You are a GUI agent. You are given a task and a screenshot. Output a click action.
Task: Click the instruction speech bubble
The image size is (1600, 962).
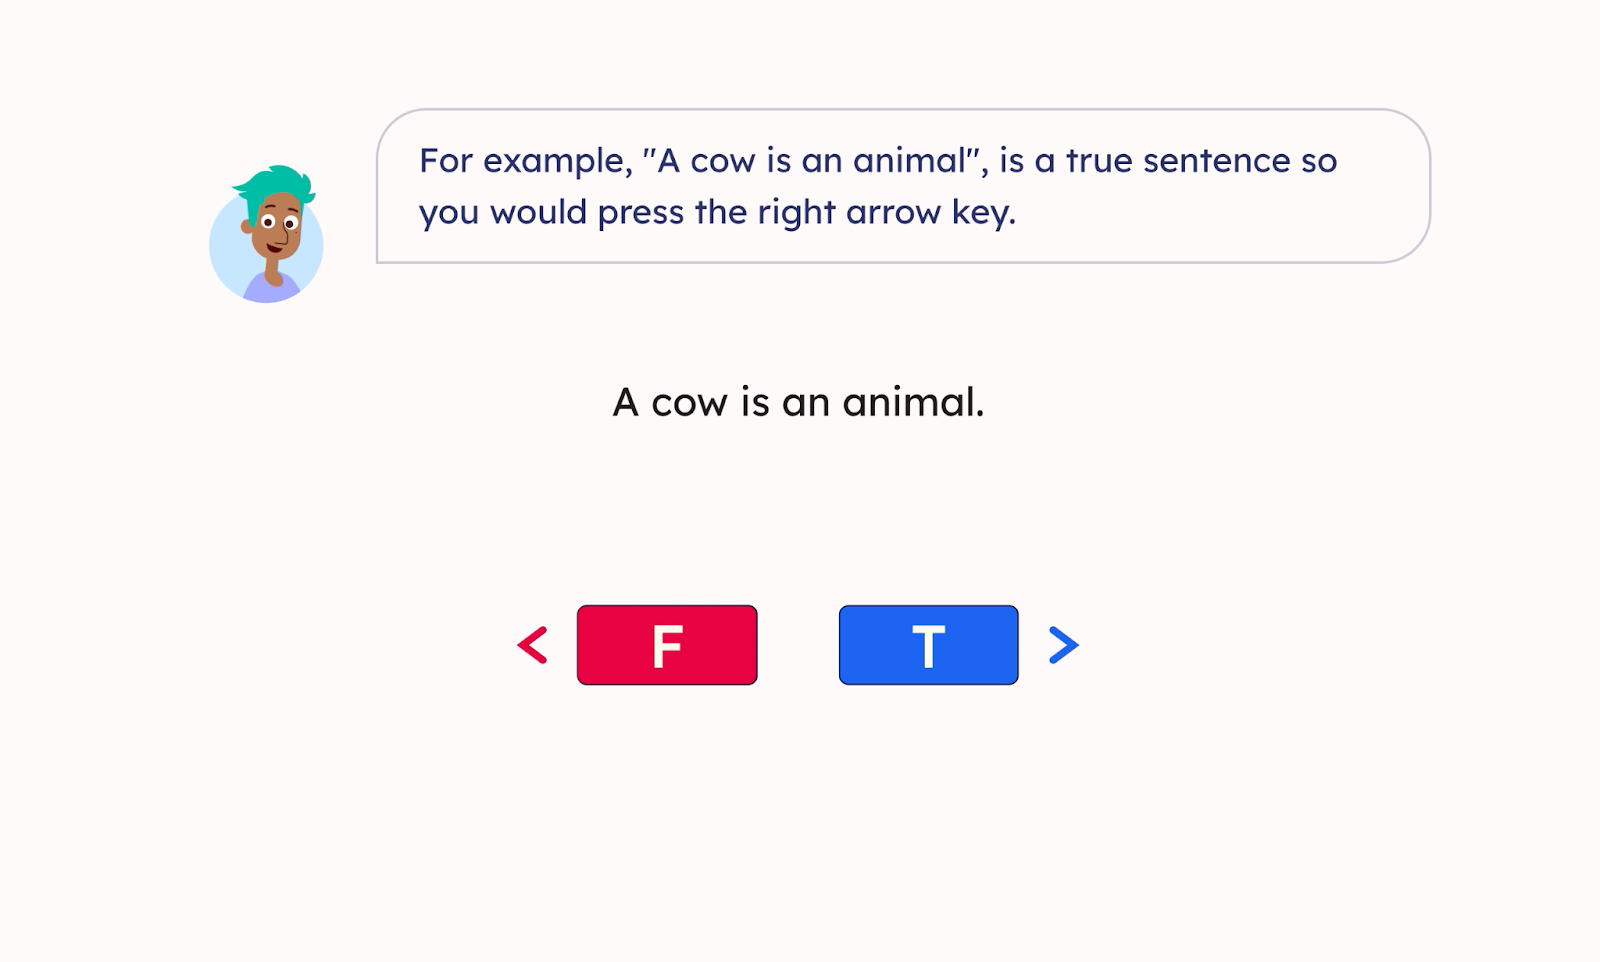pyautogui.click(x=902, y=186)
